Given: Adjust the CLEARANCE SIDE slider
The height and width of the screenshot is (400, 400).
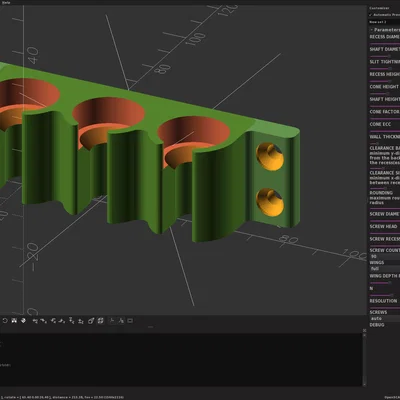Looking at the screenshot, I should 385,188.
